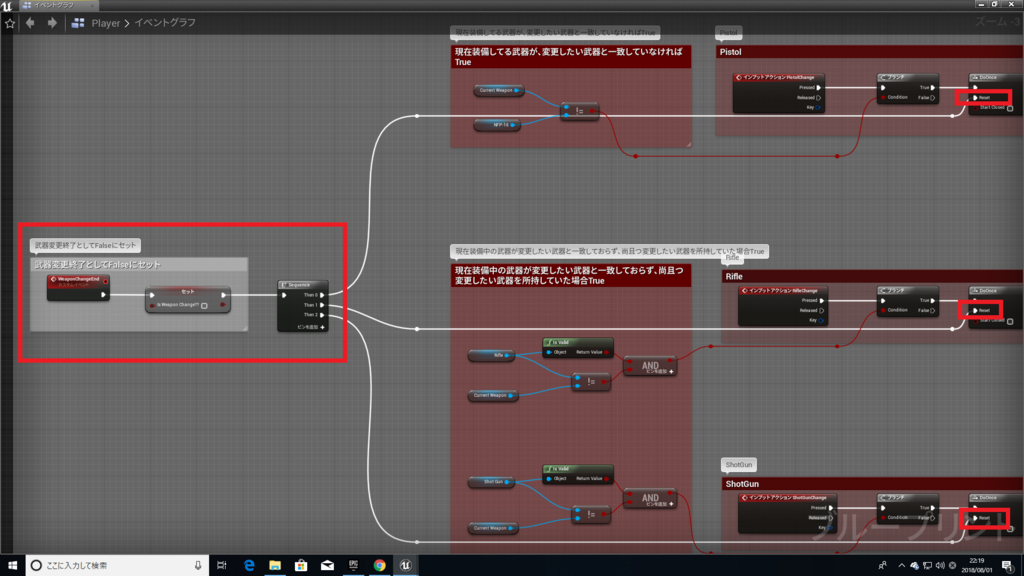Open Unreal Editor from the taskbar
Image resolution: width=1024 pixels, height=576 pixels.
(406, 566)
